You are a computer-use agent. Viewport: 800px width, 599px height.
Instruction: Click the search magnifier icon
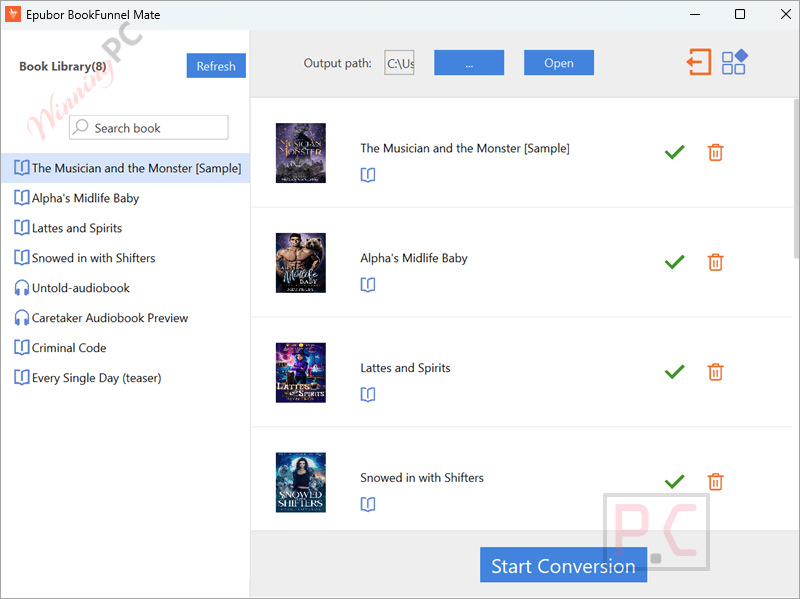click(x=81, y=127)
